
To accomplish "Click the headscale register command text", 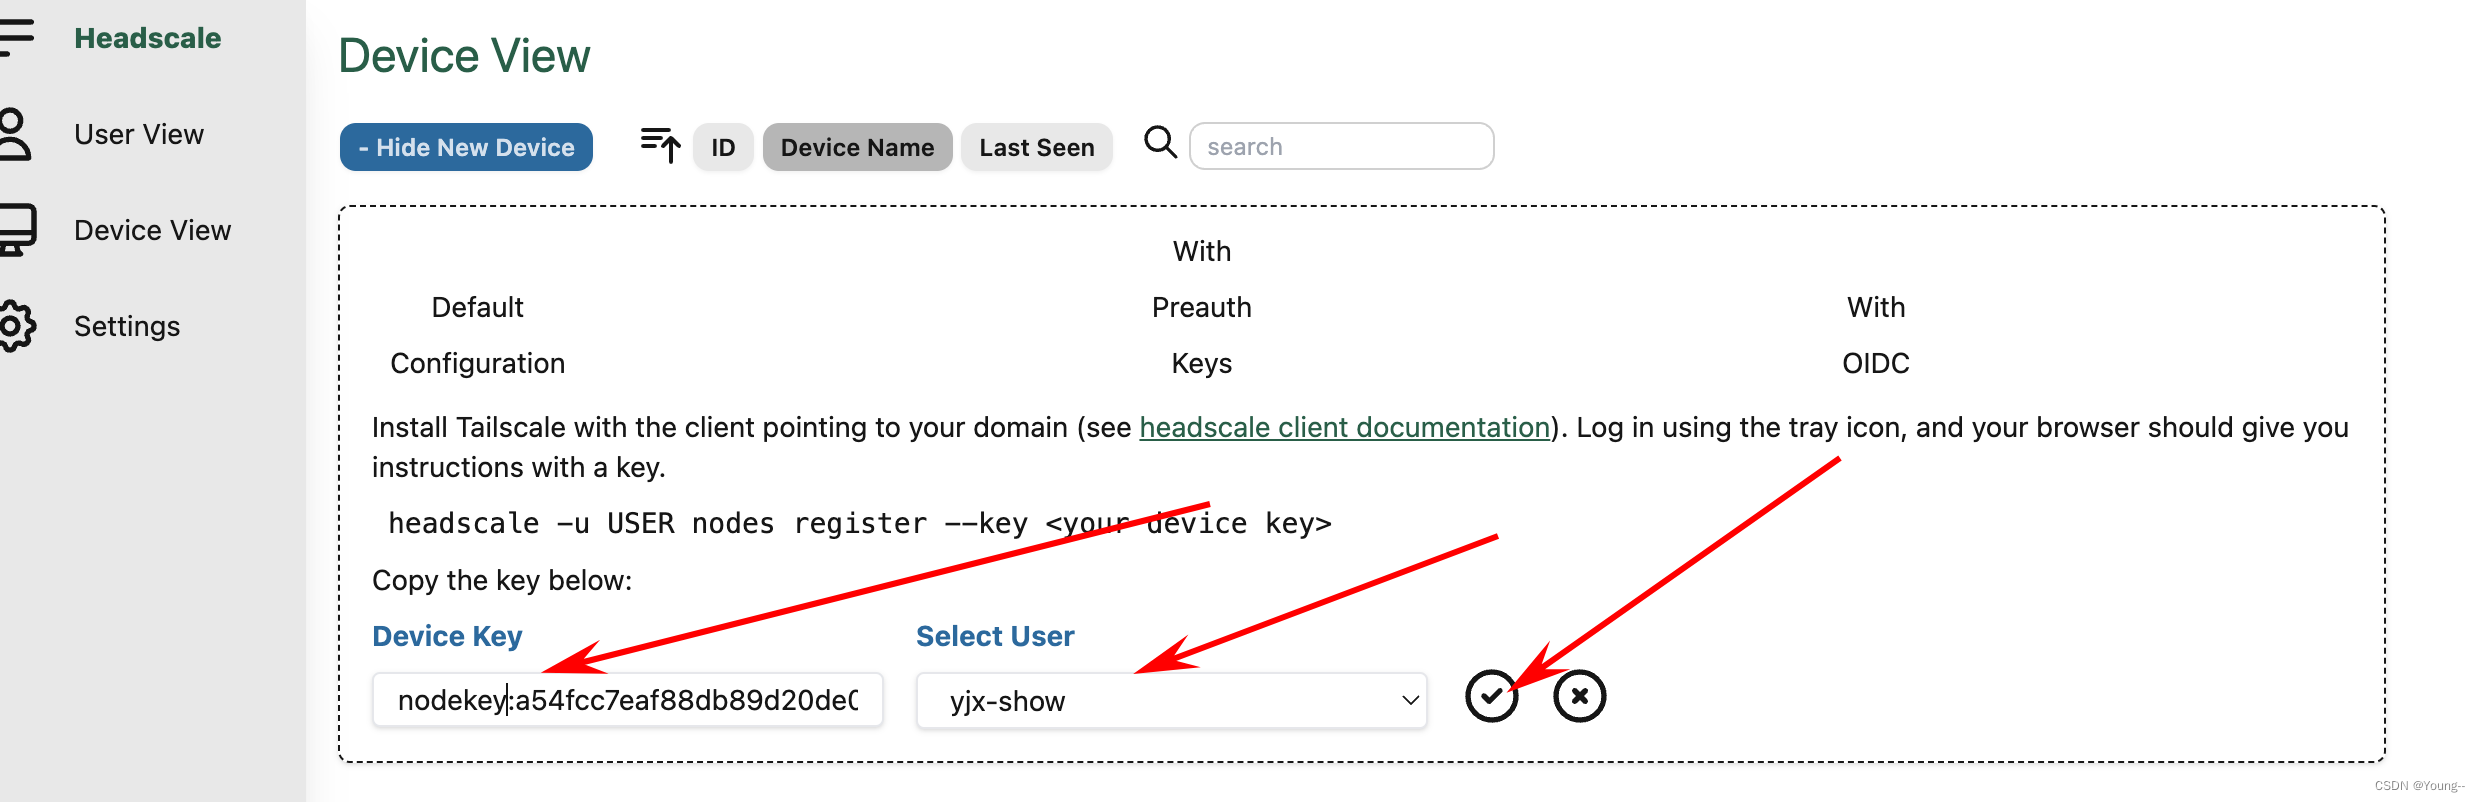I will pos(860,523).
